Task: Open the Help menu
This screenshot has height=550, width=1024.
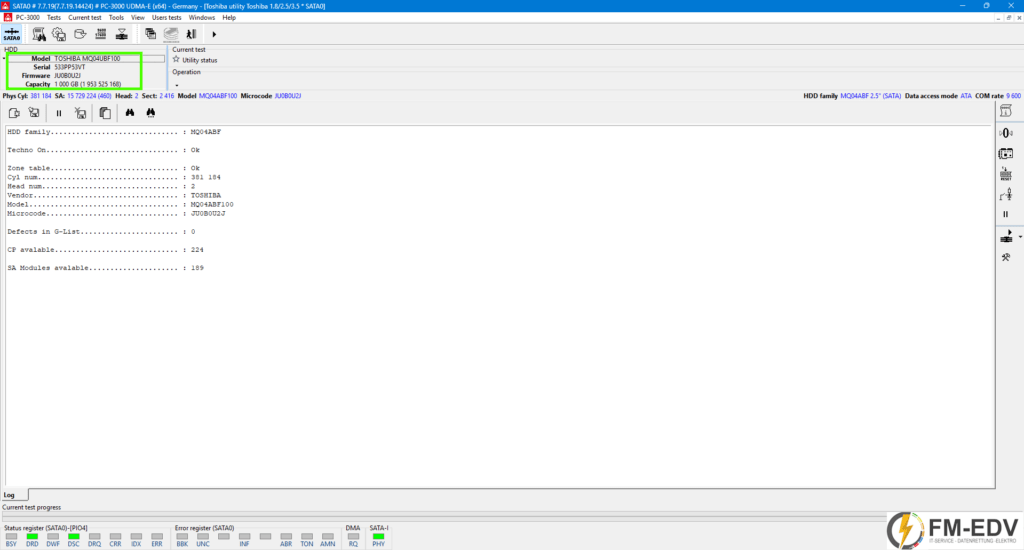Action: click(229, 18)
